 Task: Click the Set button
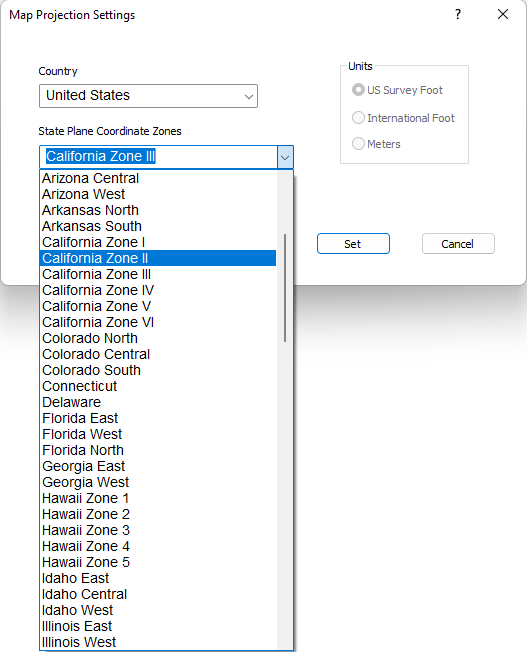[x=353, y=244]
